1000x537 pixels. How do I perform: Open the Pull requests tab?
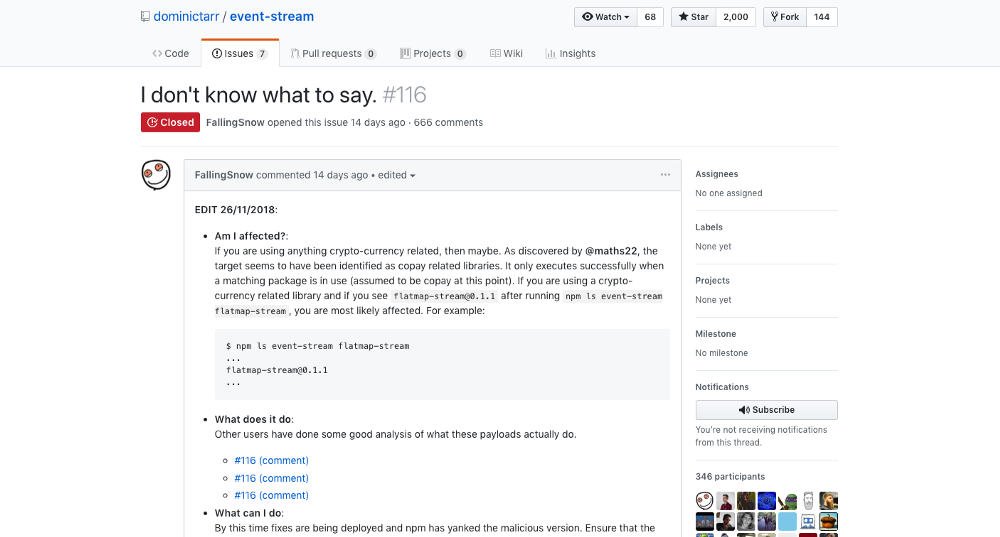(x=333, y=54)
